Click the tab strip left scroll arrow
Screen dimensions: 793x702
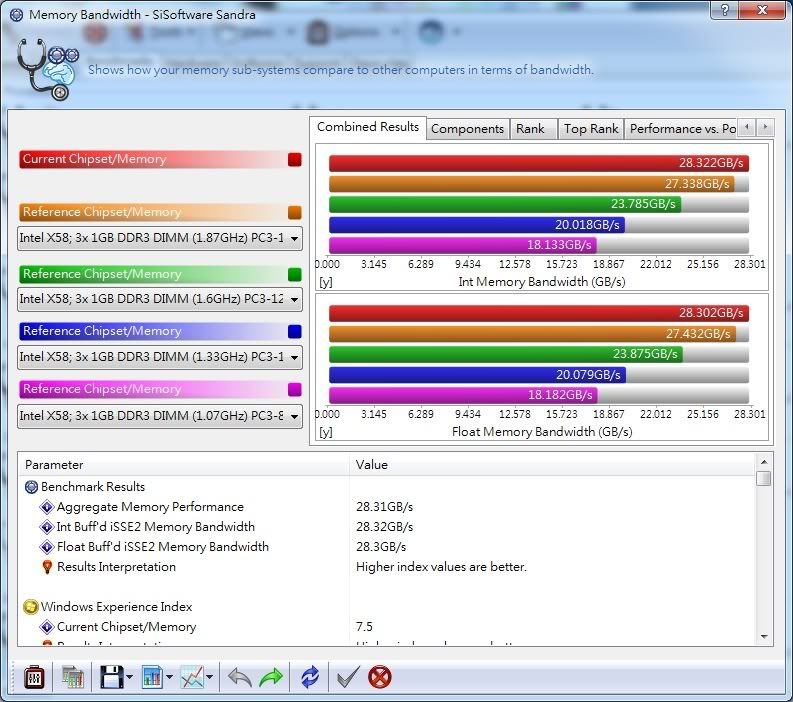(x=746, y=127)
